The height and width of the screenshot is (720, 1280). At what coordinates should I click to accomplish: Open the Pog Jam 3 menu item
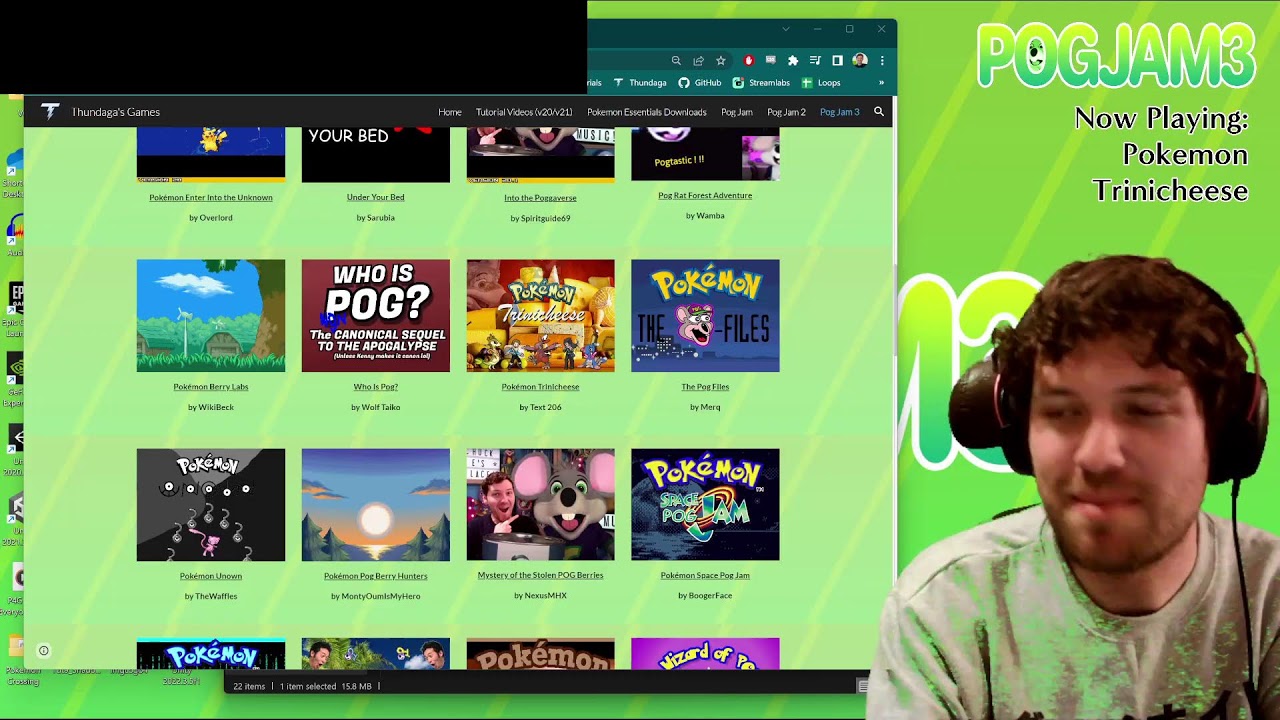pyautogui.click(x=839, y=112)
